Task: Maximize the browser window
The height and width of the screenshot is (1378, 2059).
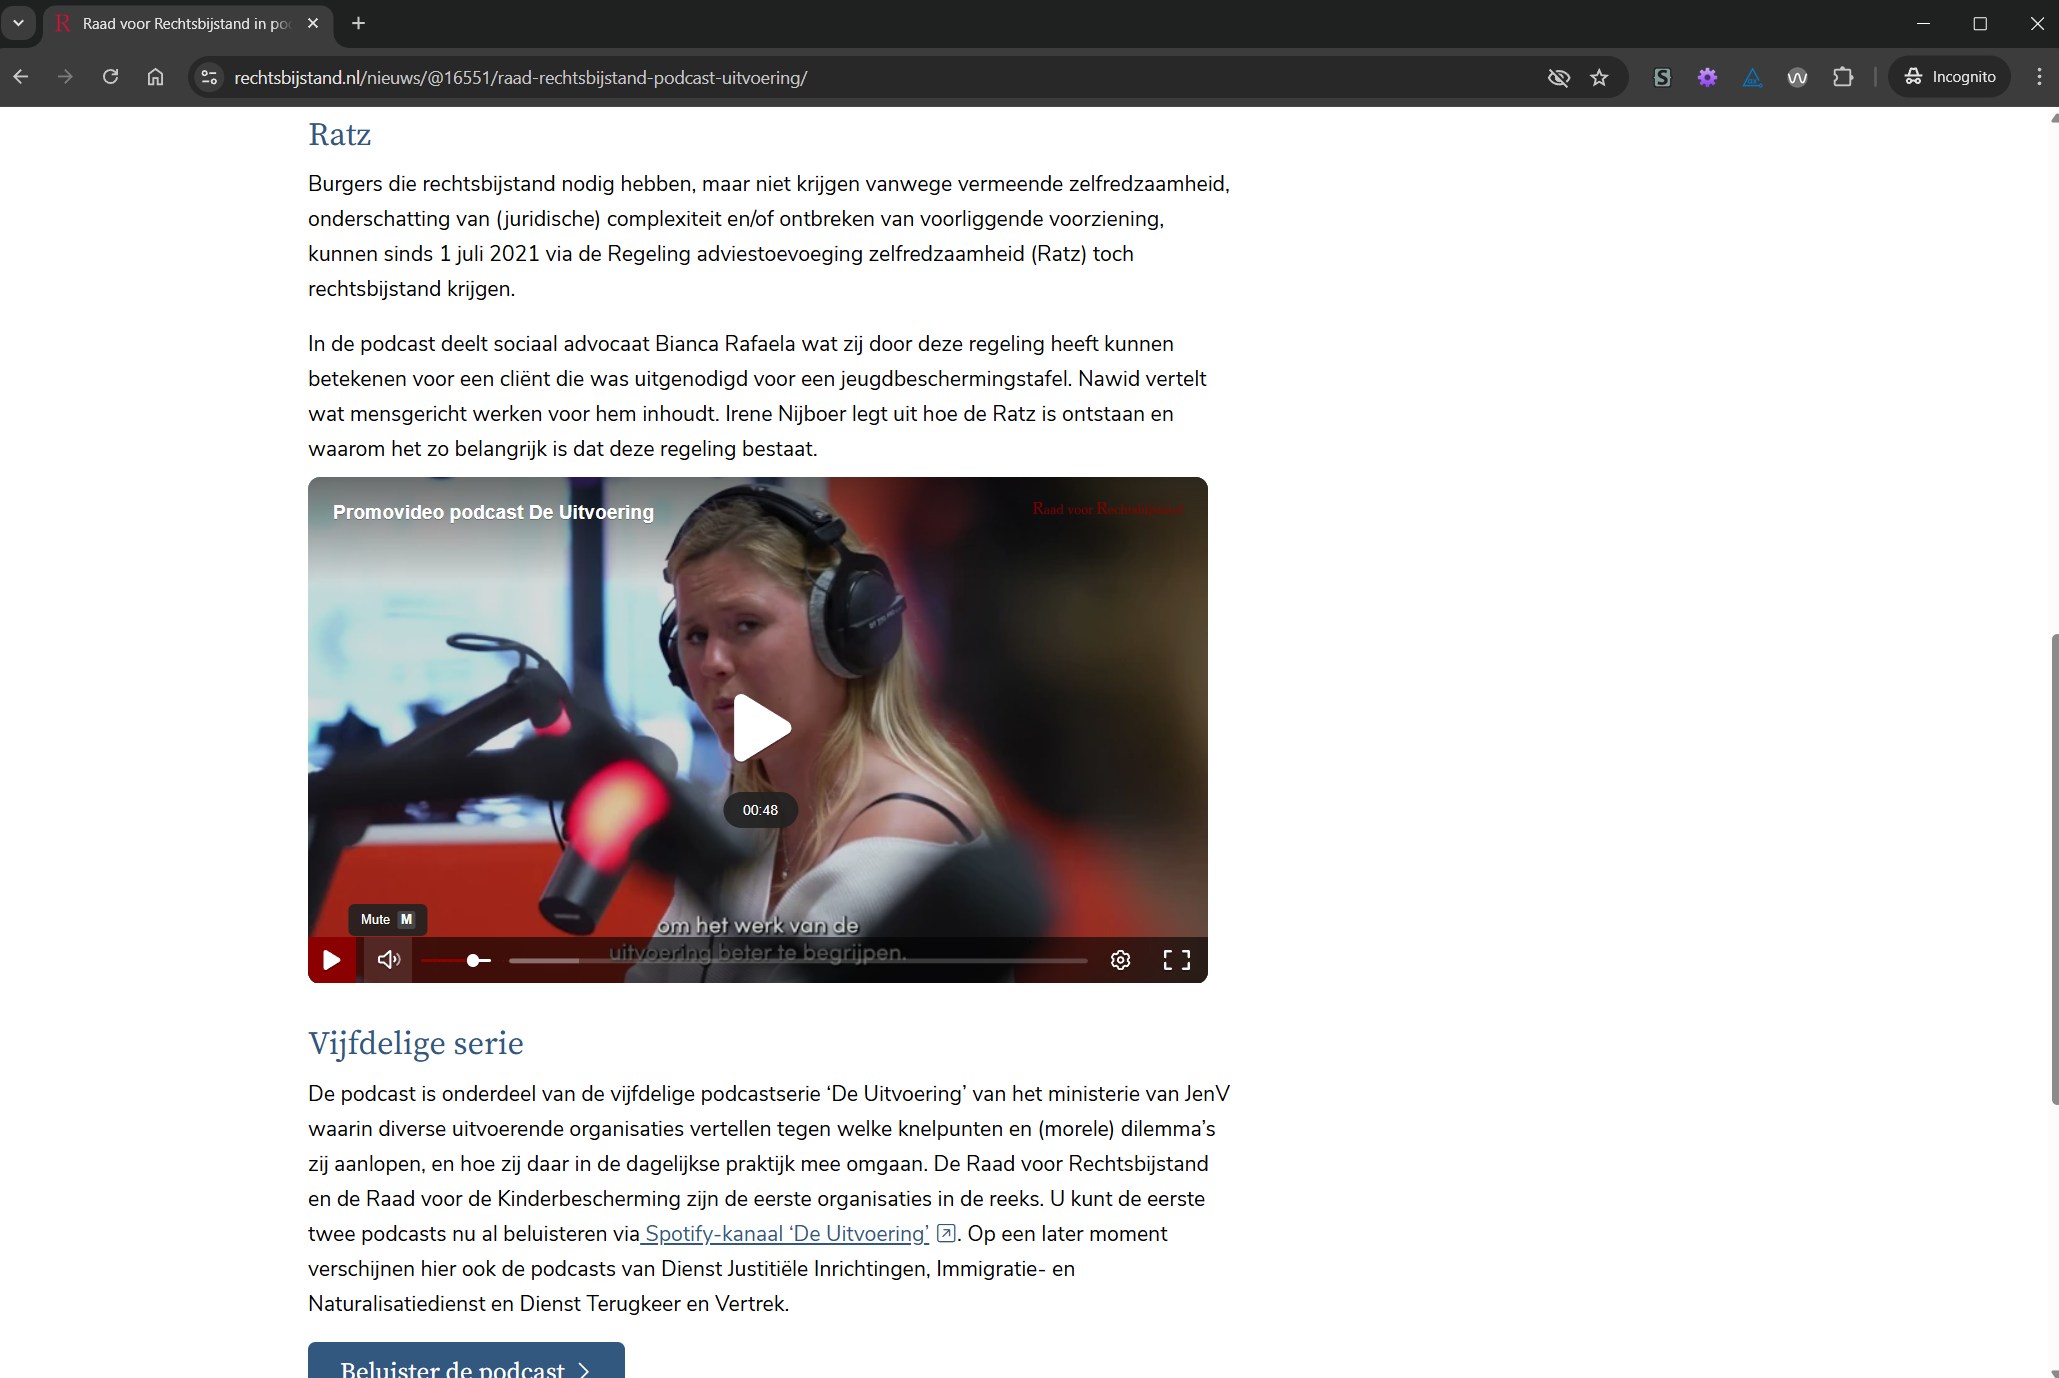Action: [x=1979, y=23]
